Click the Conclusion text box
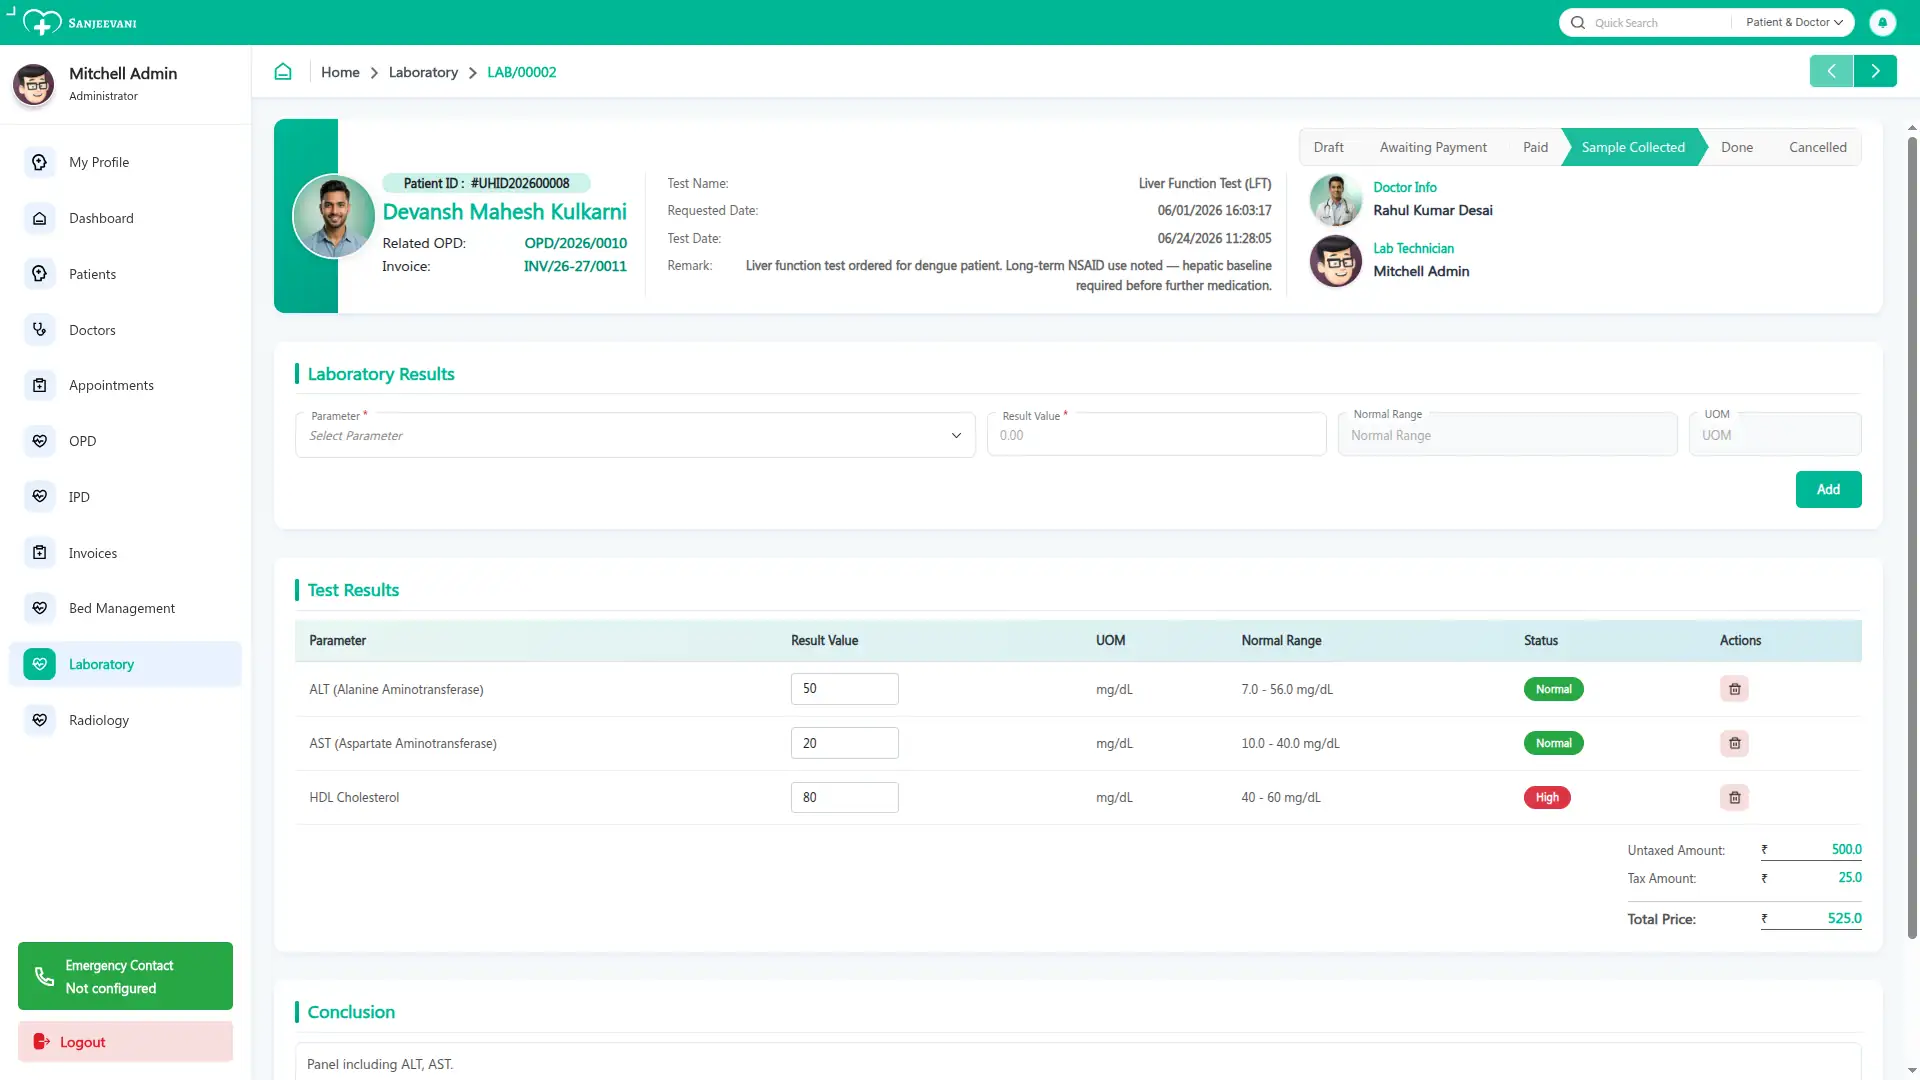1920x1080 pixels. 1078,1062
